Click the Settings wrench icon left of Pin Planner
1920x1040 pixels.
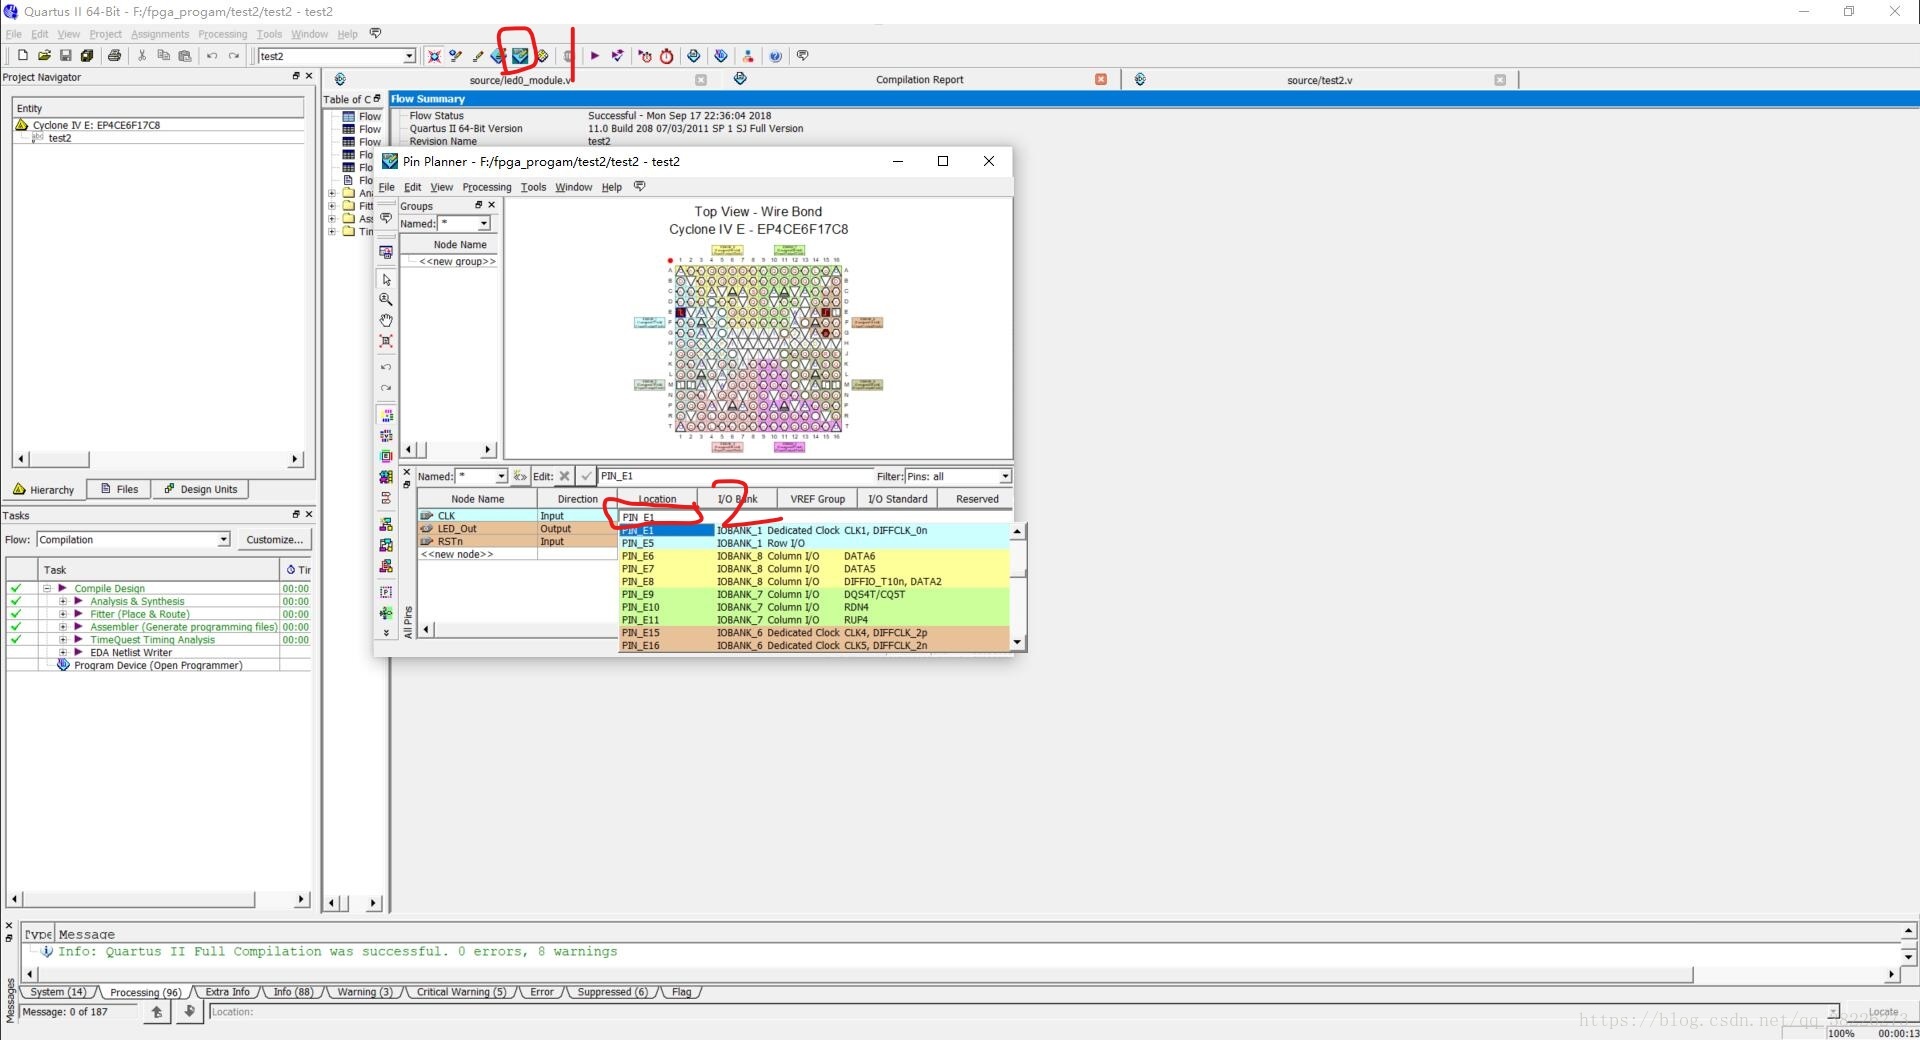pos(497,56)
